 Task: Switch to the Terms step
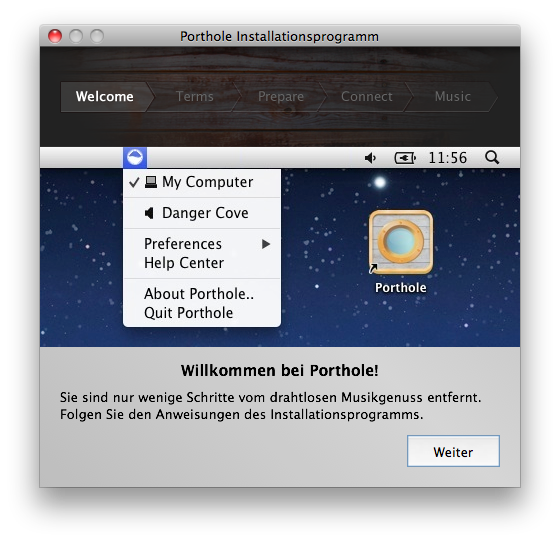195,97
